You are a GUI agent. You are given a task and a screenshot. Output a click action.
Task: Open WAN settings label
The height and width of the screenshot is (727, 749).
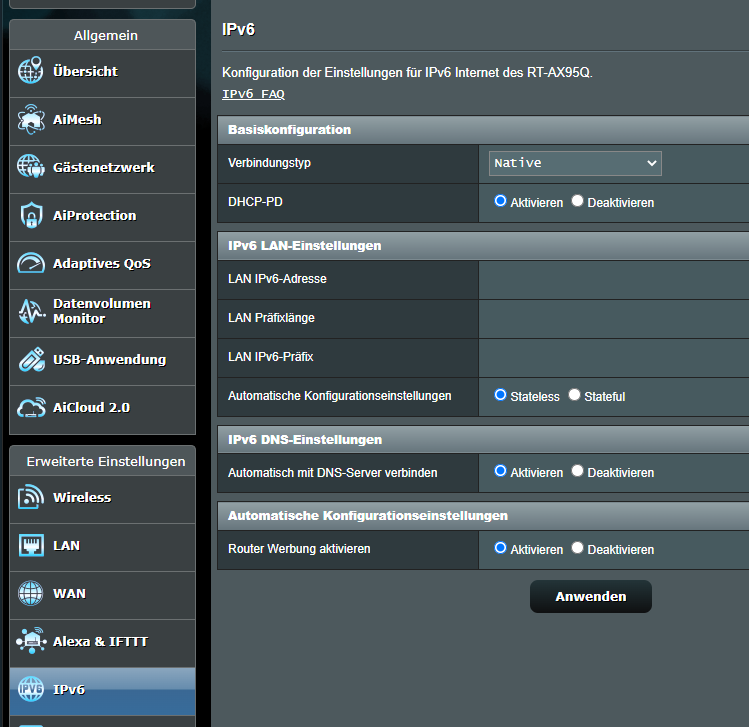pos(69,593)
